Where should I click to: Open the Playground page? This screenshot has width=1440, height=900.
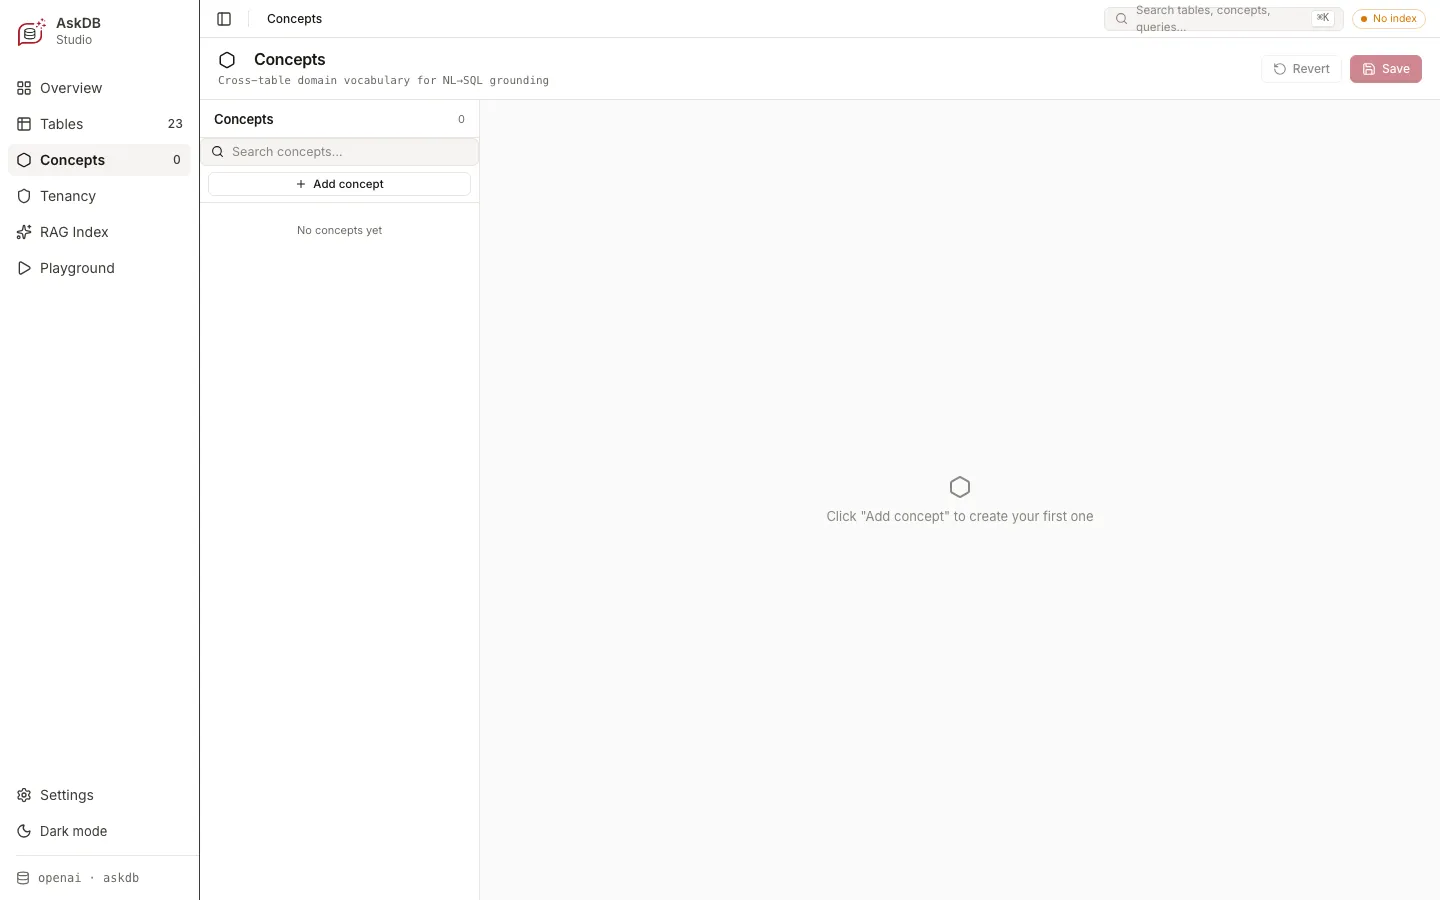coord(99,268)
